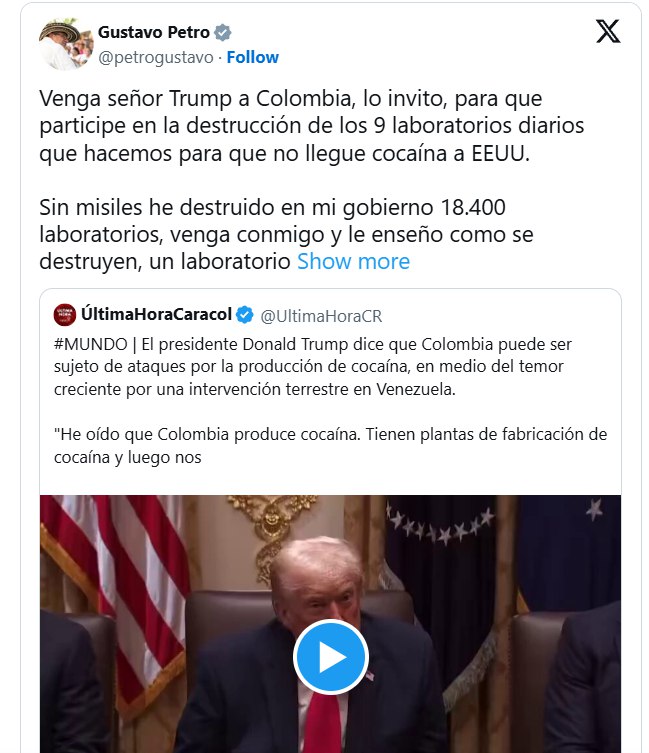Play the quoted Trump video
649x753 pixels.
(331, 657)
